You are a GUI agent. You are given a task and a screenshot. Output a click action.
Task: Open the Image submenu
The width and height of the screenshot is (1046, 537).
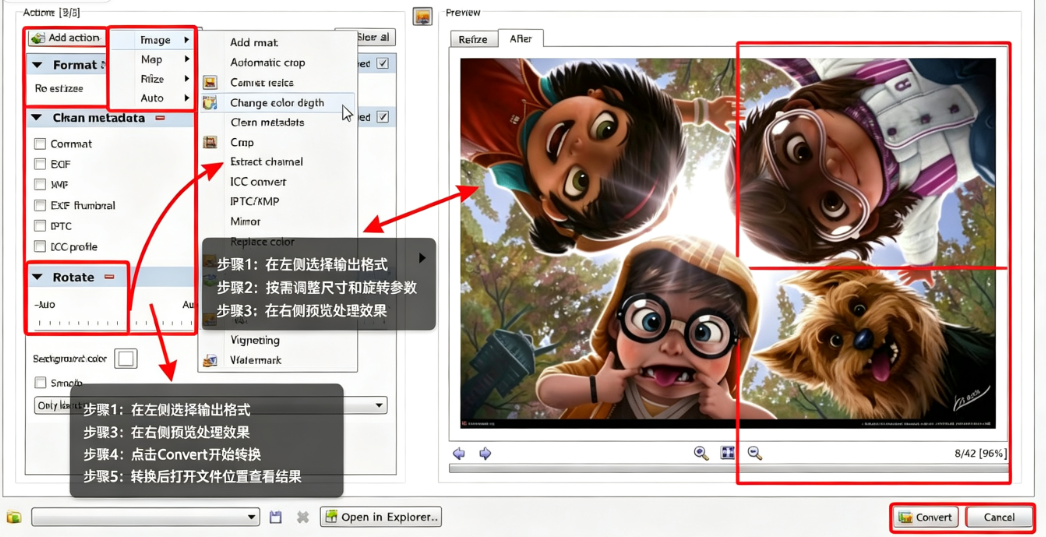153,40
